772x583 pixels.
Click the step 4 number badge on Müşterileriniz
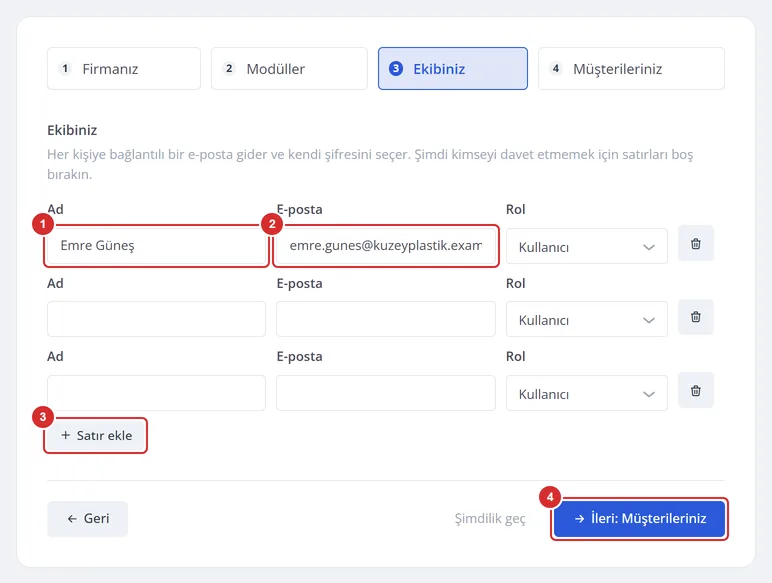(x=555, y=68)
